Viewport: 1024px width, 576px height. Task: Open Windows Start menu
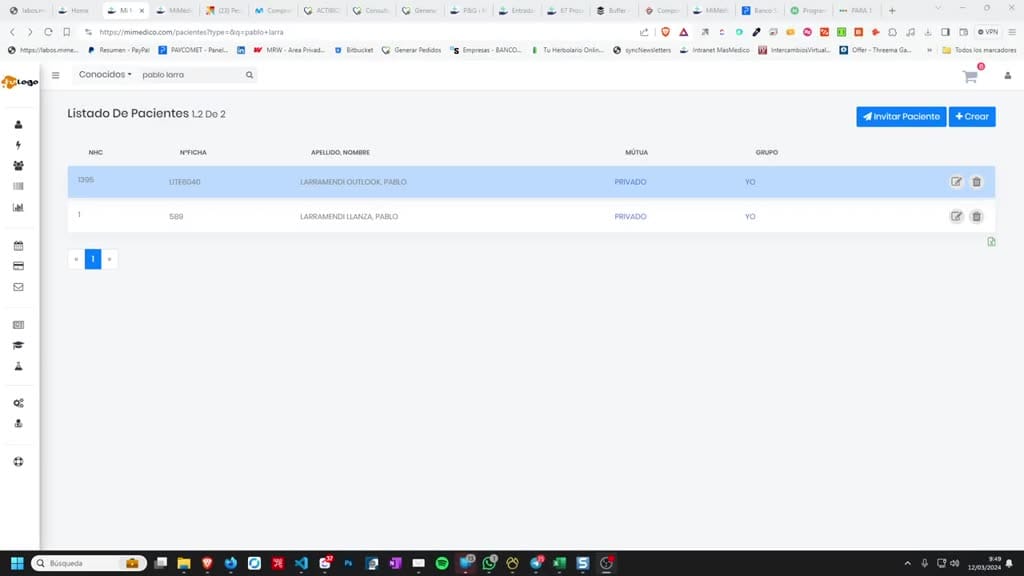18,563
